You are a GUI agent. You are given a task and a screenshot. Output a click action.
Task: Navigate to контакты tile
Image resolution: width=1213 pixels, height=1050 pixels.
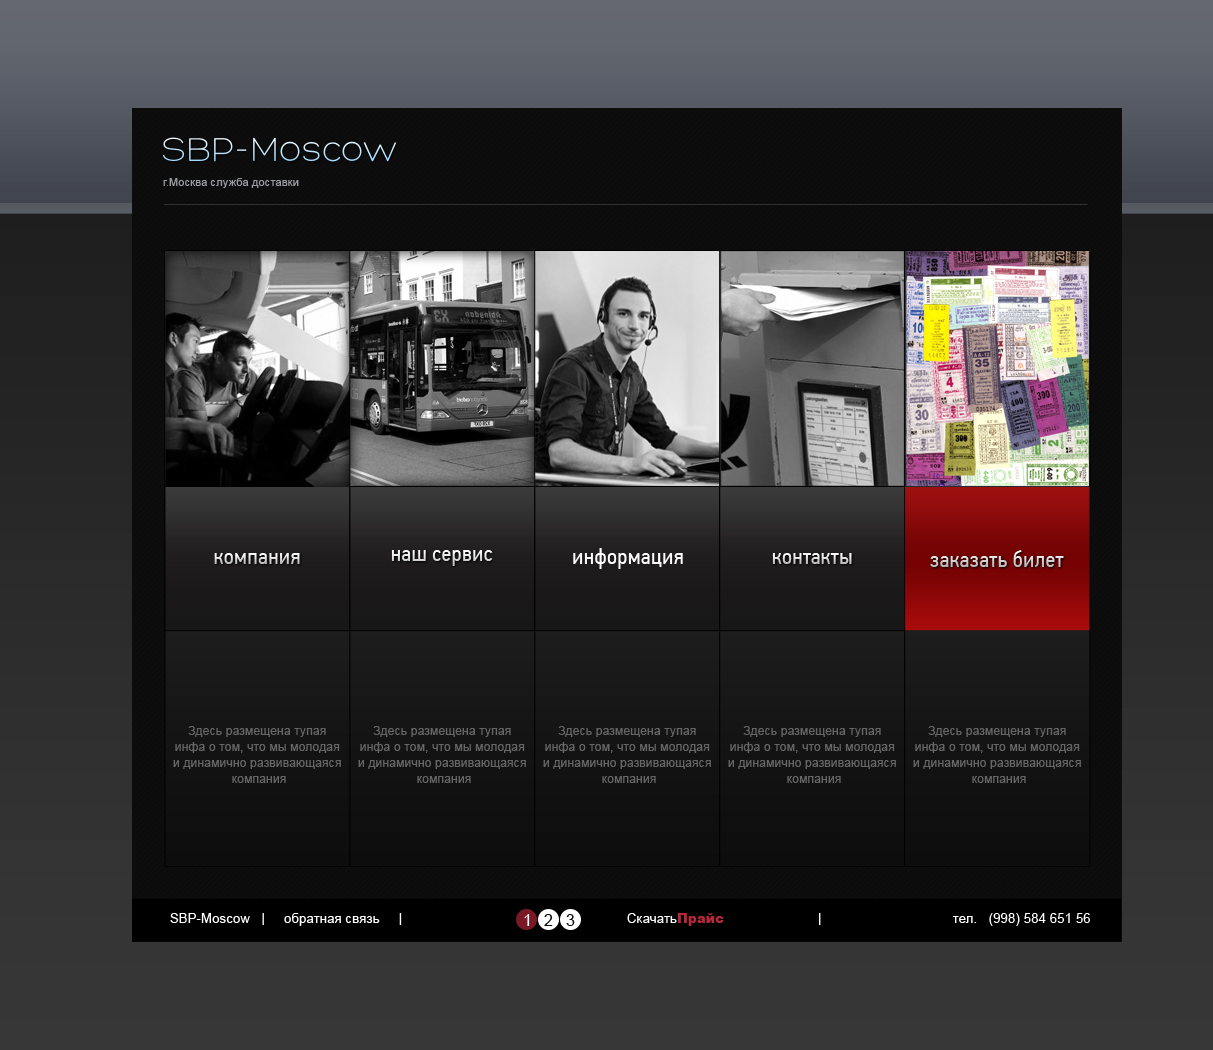(812, 558)
